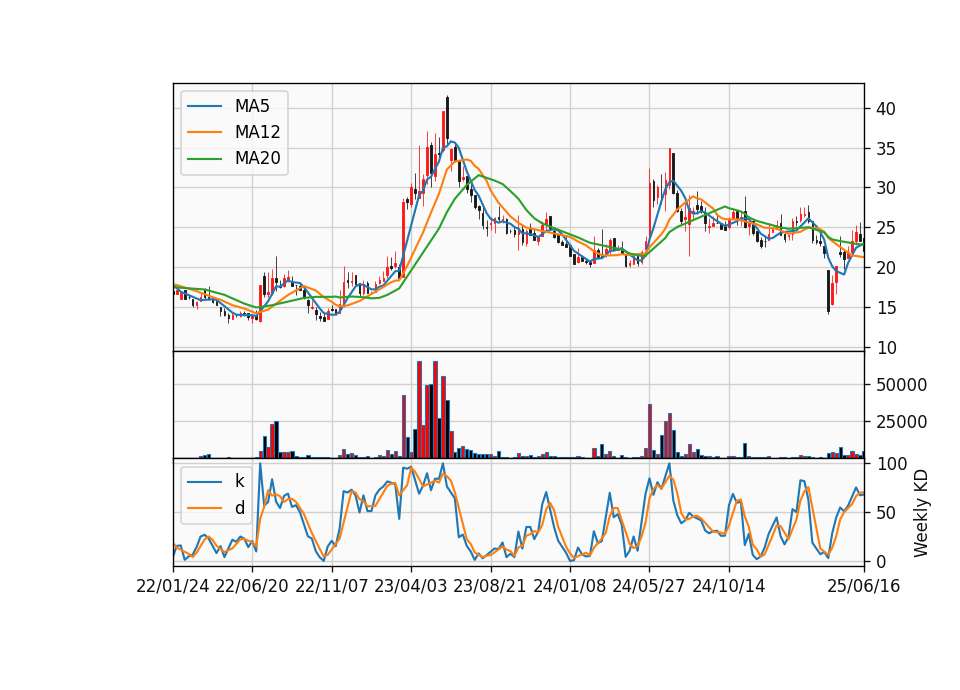Click the 10 price axis tick label
The height and width of the screenshot is (690, 960).
[886, 348]
